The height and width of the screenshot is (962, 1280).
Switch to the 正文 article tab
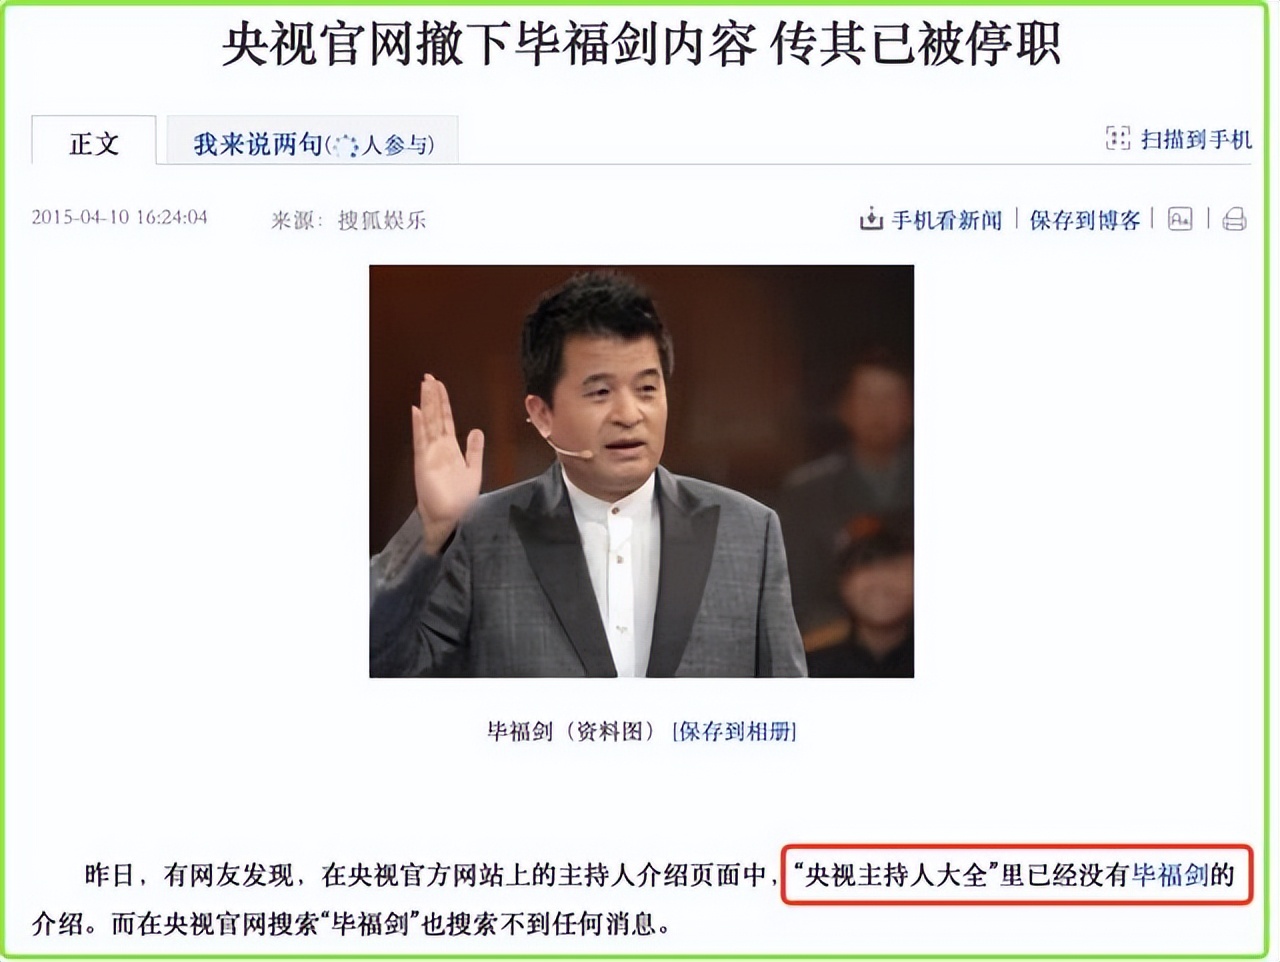point(94,142)
